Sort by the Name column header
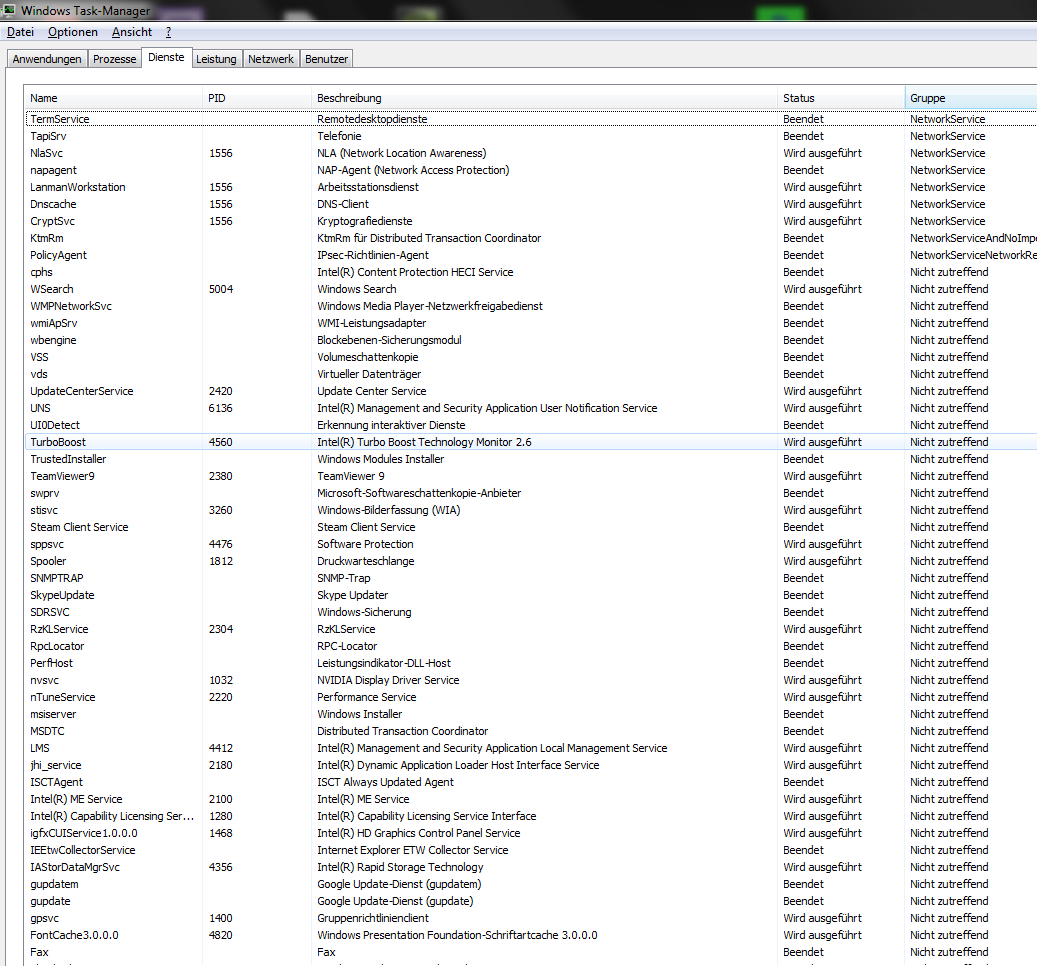The width and height of the screenshot is (1037, 966). [113, 98]
